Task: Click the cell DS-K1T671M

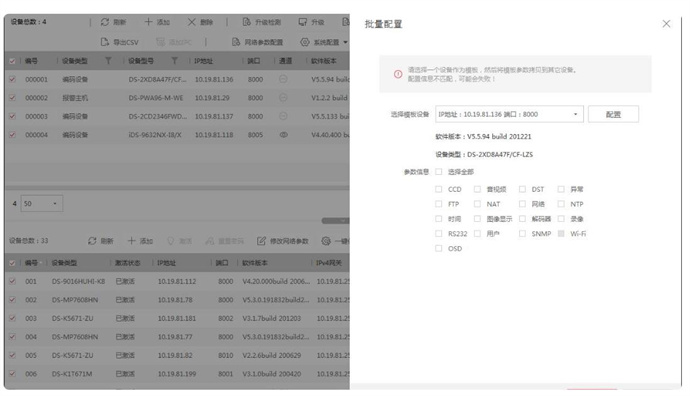Action: 72,374
